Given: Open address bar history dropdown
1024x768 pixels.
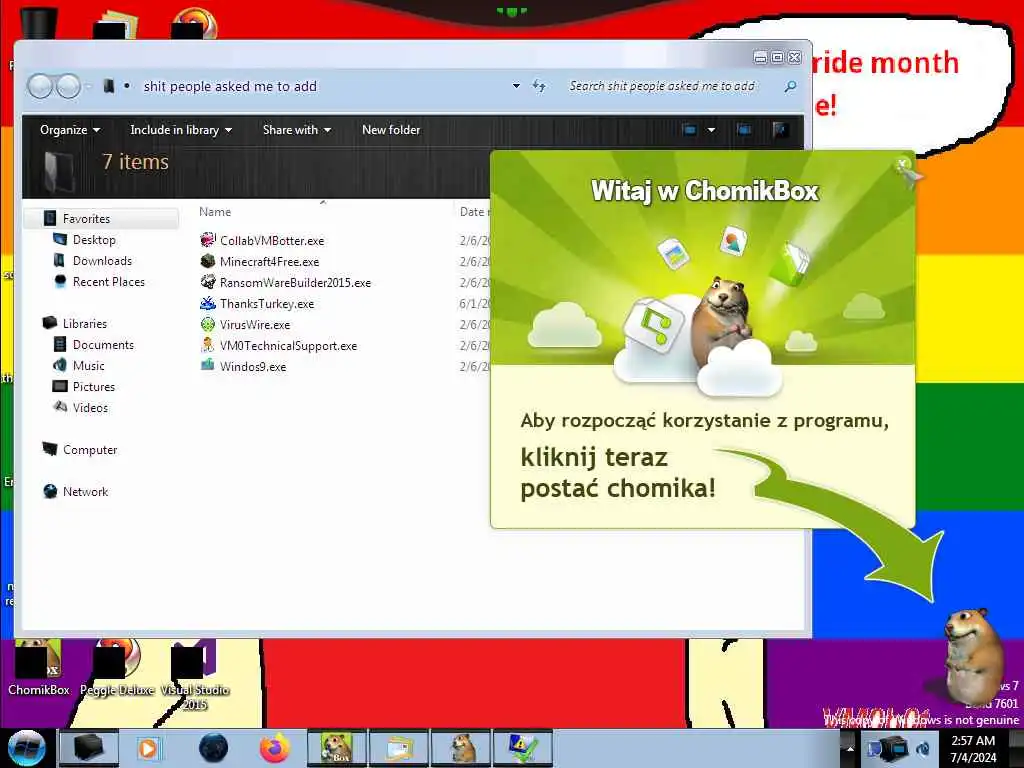Looking at the screenshot, I should pyautogui.click(x=516, y=86).
